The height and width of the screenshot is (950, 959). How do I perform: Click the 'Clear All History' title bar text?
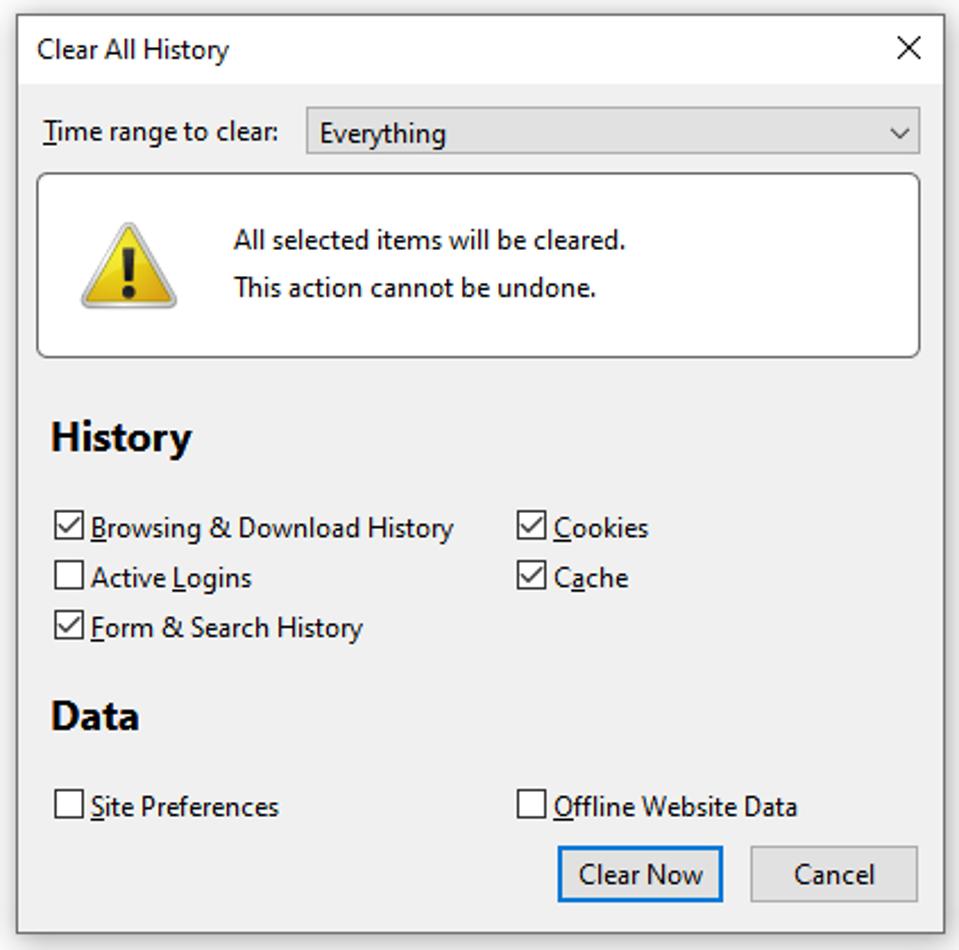coord(133,50)
